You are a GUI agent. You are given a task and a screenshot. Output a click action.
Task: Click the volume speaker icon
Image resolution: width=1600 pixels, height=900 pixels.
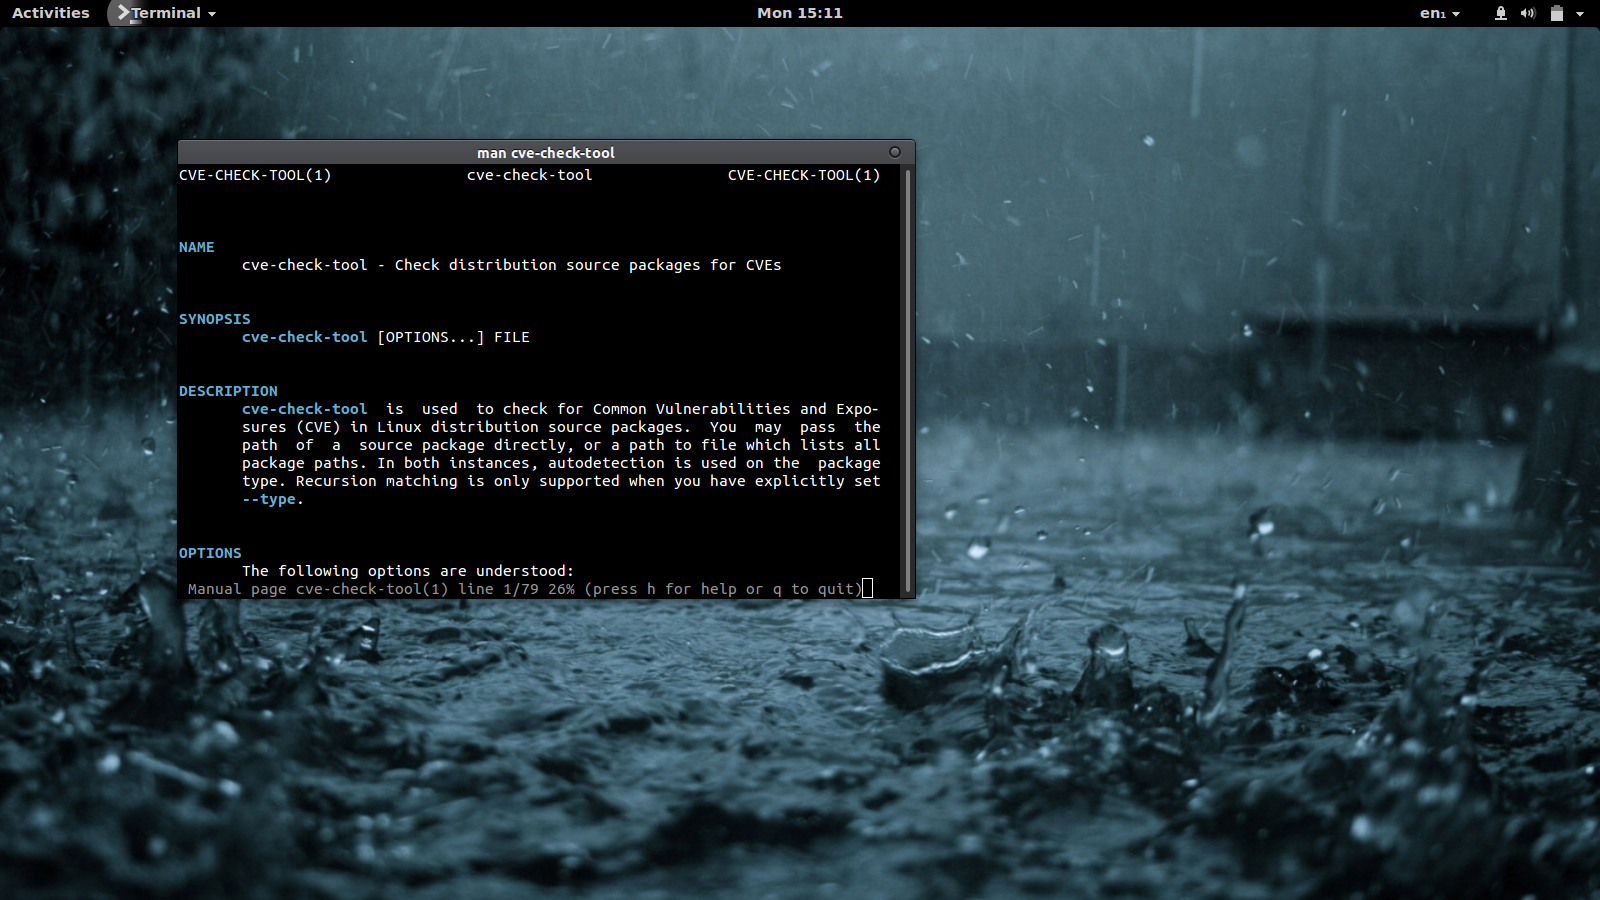coord(1527,13)
